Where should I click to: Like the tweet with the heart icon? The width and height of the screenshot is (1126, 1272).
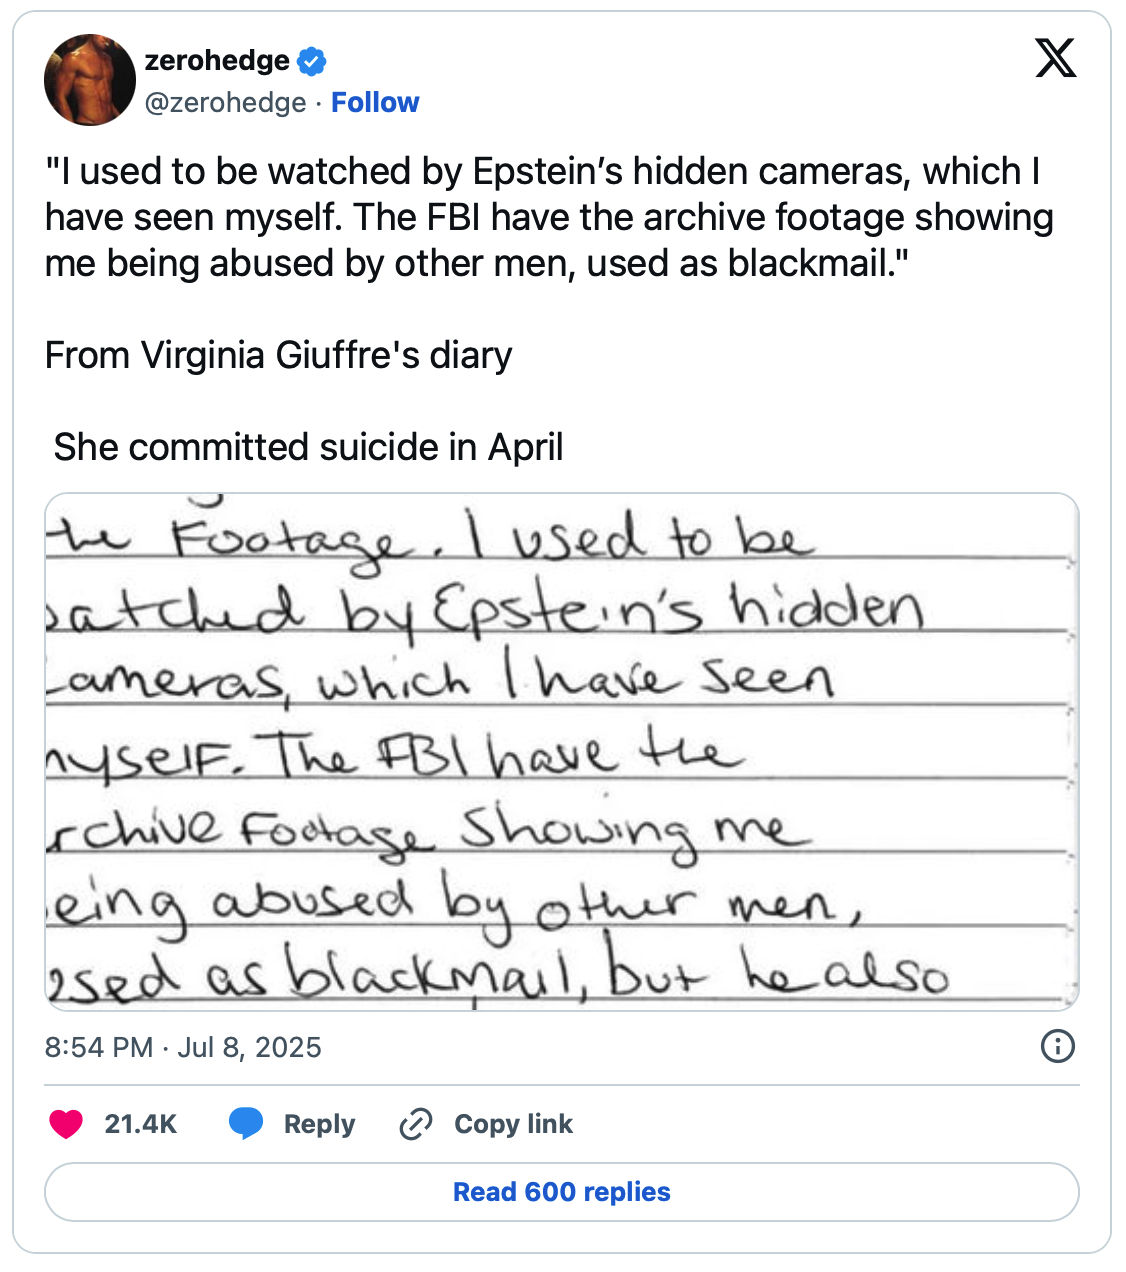[x=66, y=1124]
